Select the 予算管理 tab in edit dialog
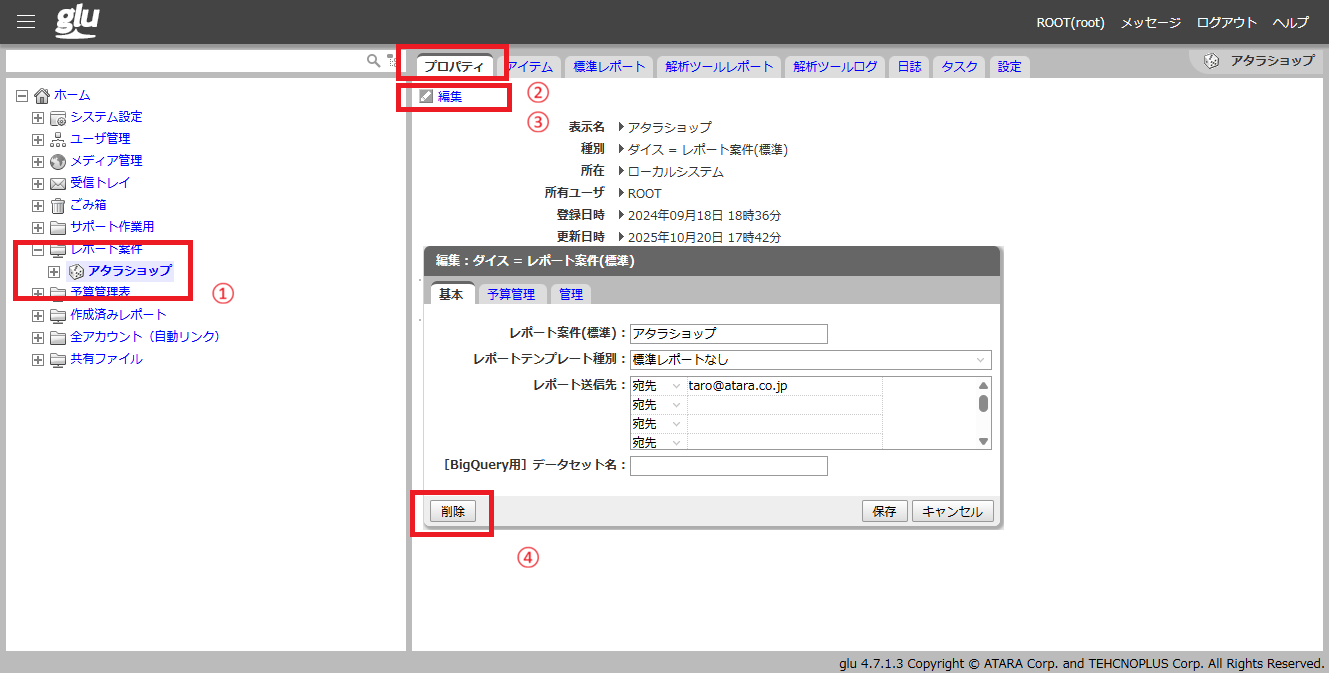This screenshot has width=1329, height=673. (511, 294)
